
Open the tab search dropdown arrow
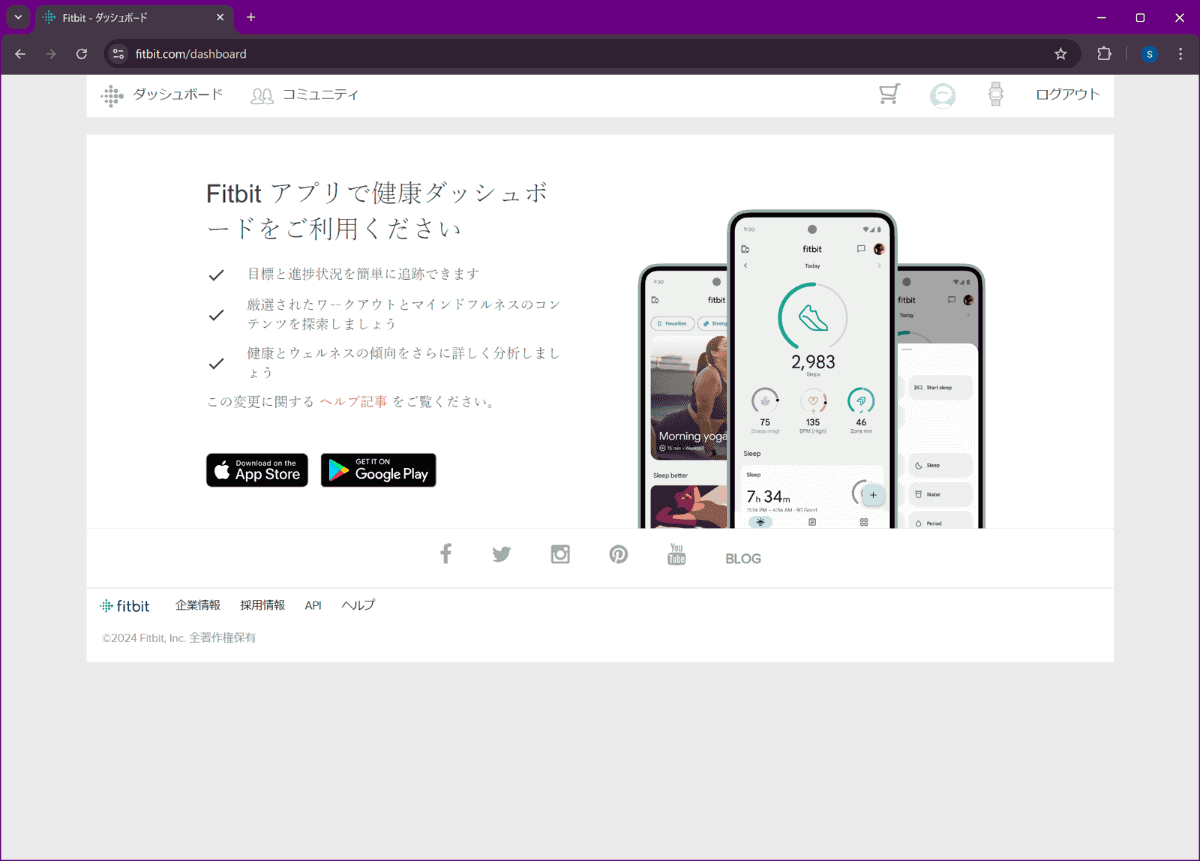point(16,17)
